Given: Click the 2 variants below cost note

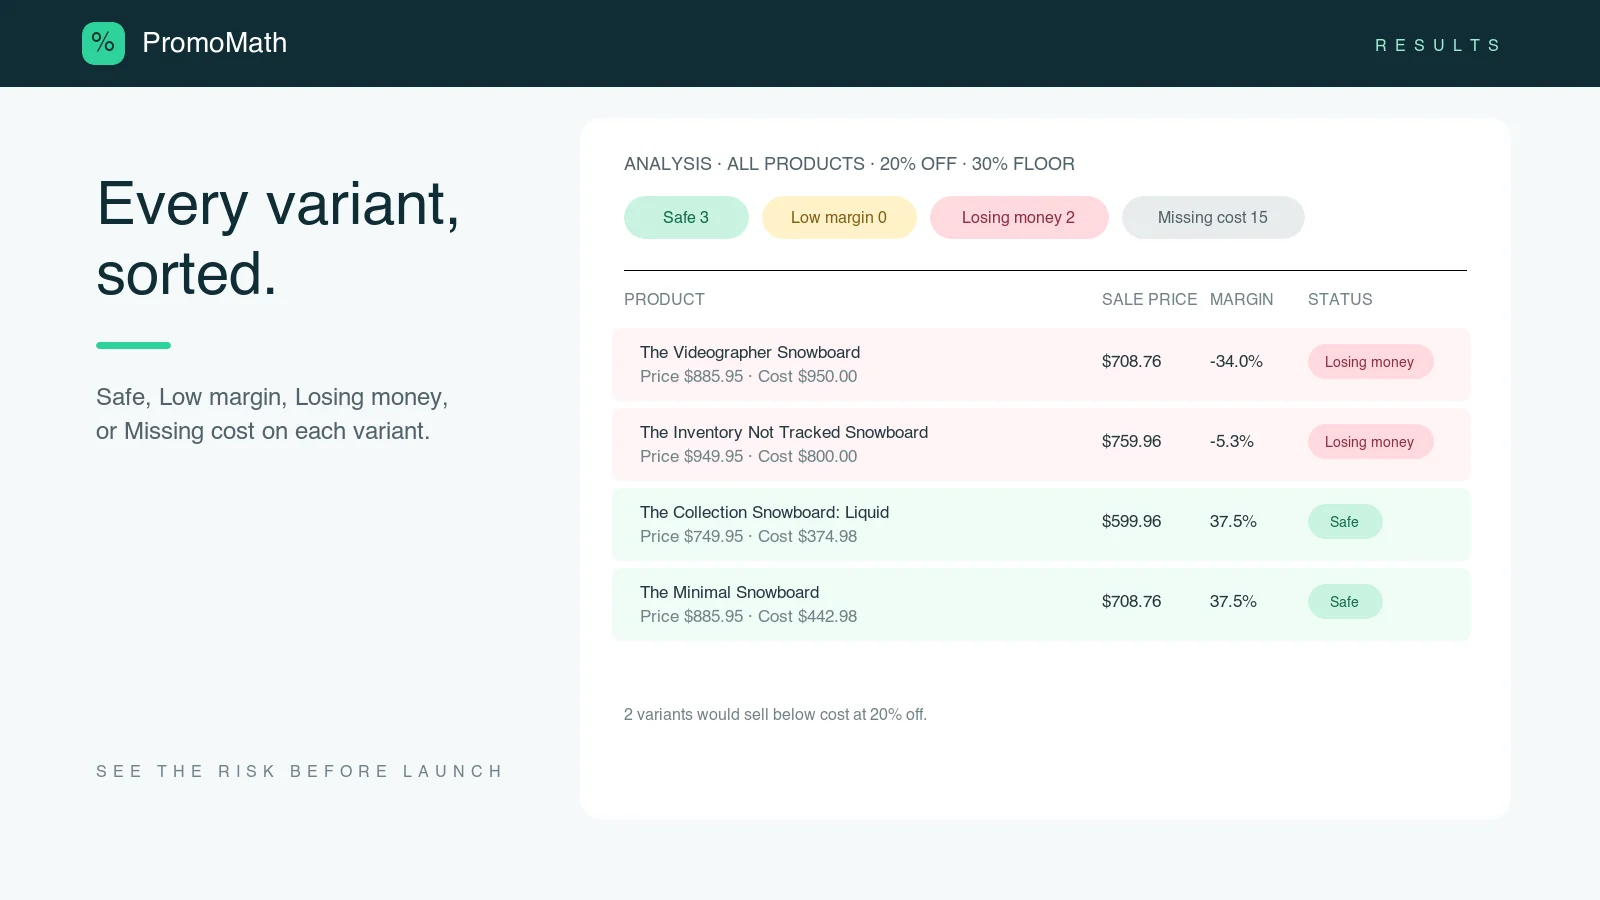Looking at the screenshot, I should pos(775,714).
